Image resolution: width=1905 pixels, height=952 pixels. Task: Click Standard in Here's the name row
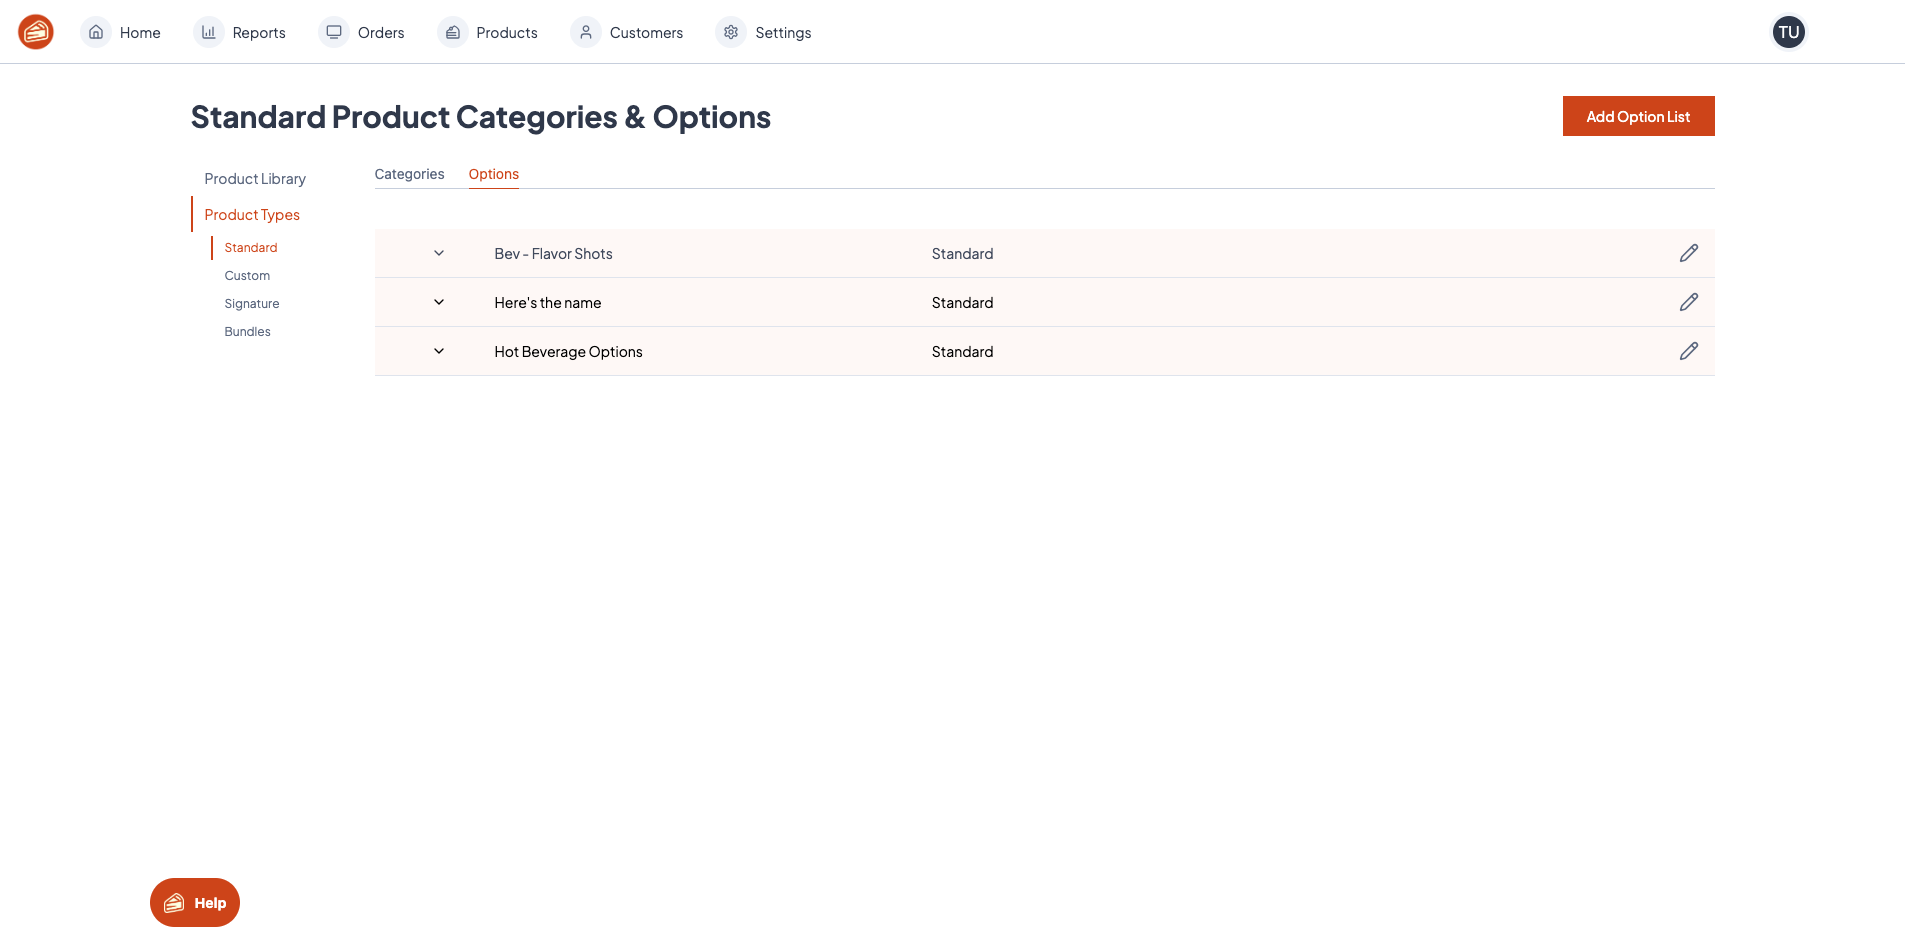click(962, 303)
